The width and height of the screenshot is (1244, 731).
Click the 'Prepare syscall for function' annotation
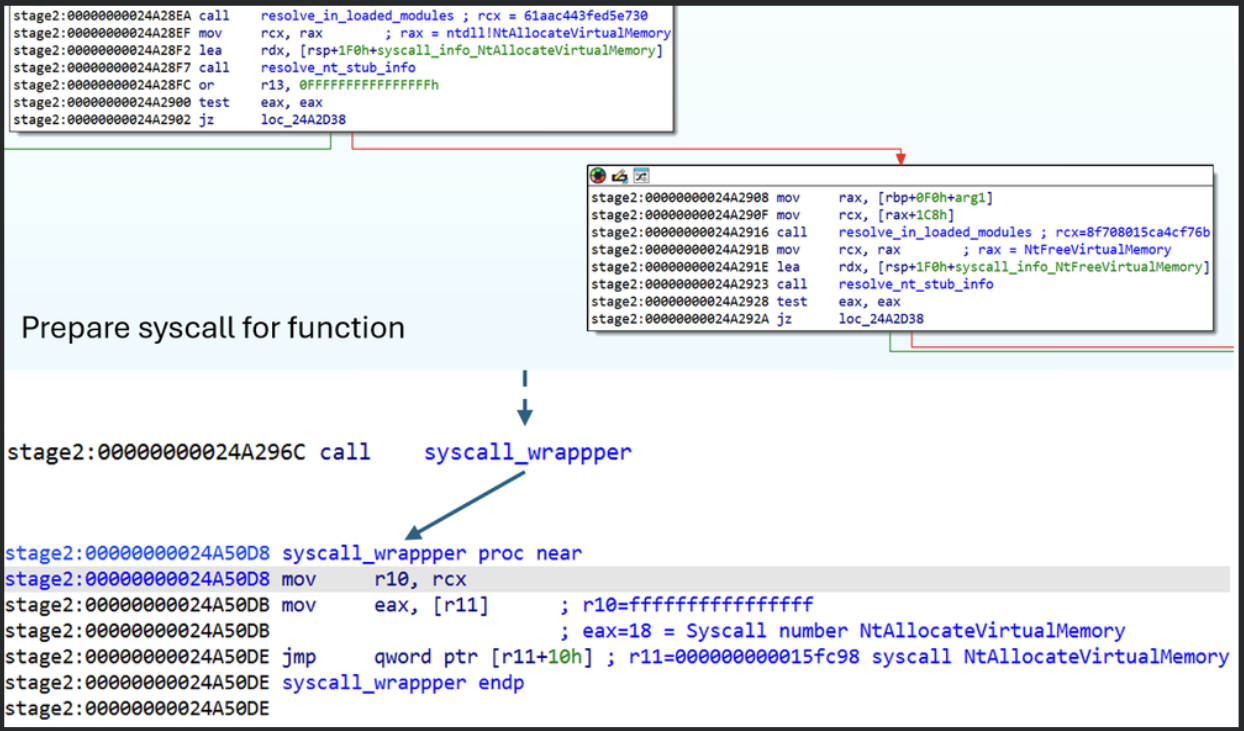(x=213, y=328)
